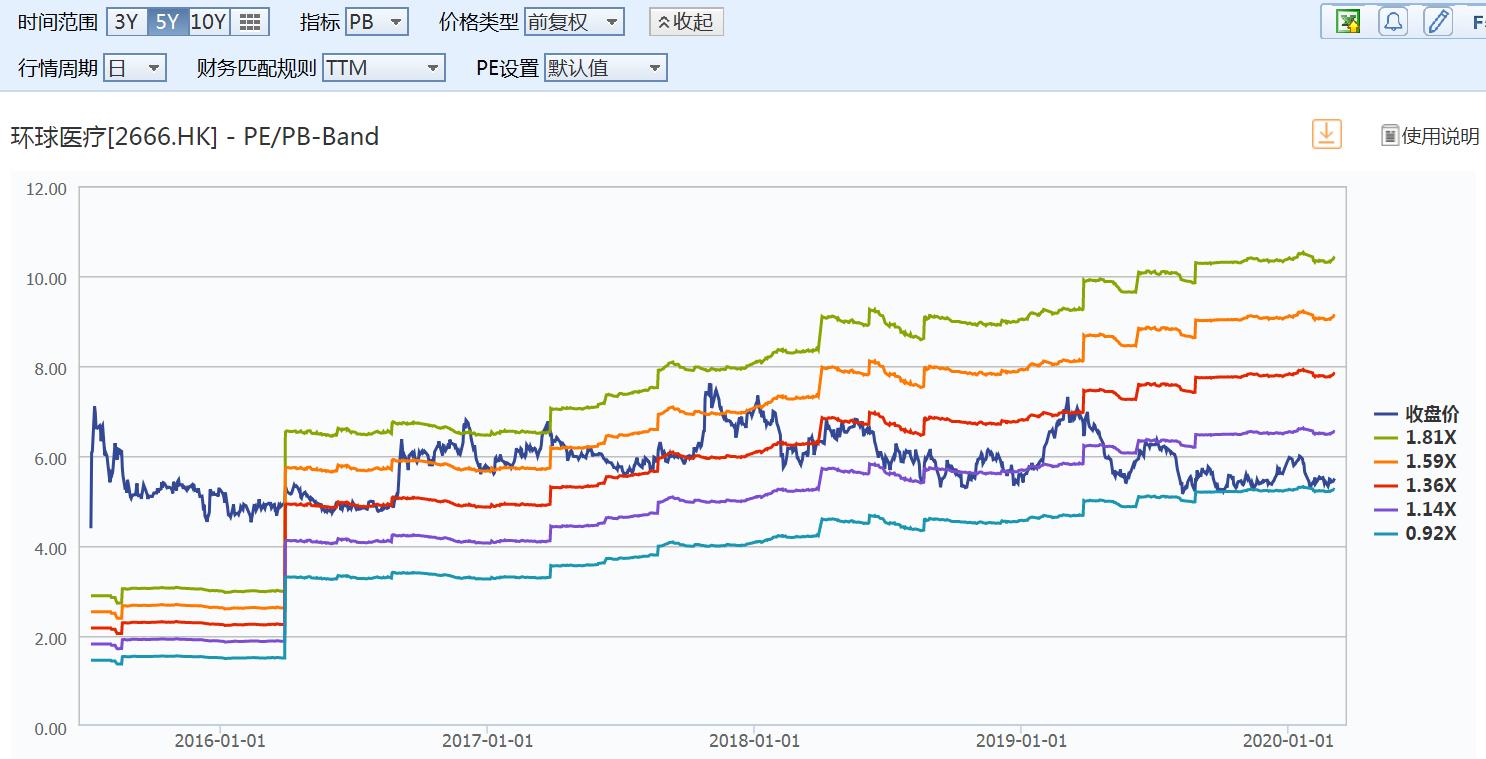Expand the 财务匹配规则 TTM dropdown
The height and width of the screenshot is (759, 1486).
(x=383, y=68)
